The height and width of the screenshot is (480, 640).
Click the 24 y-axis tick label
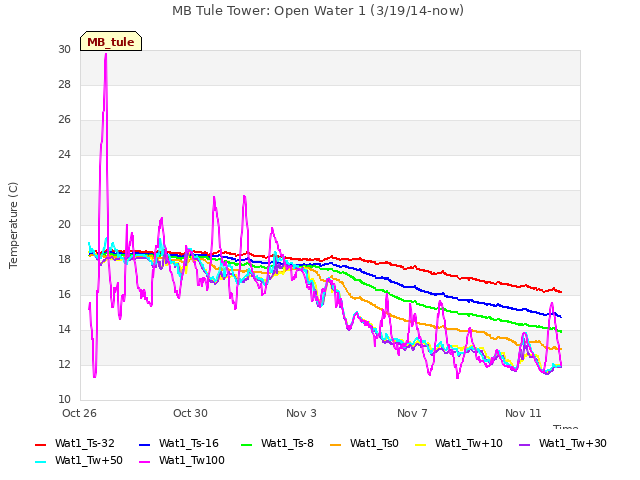point(64,155)
